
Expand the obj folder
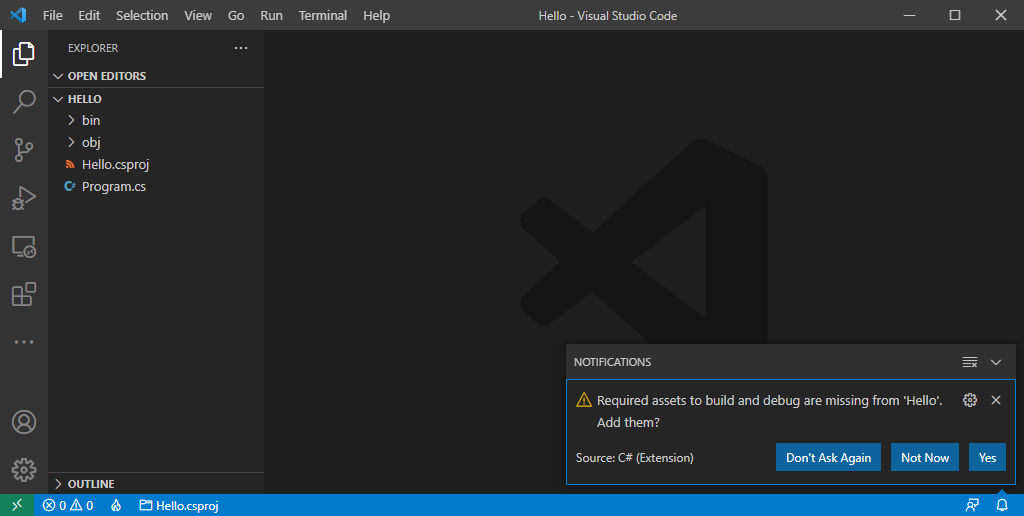click(156, 142)
